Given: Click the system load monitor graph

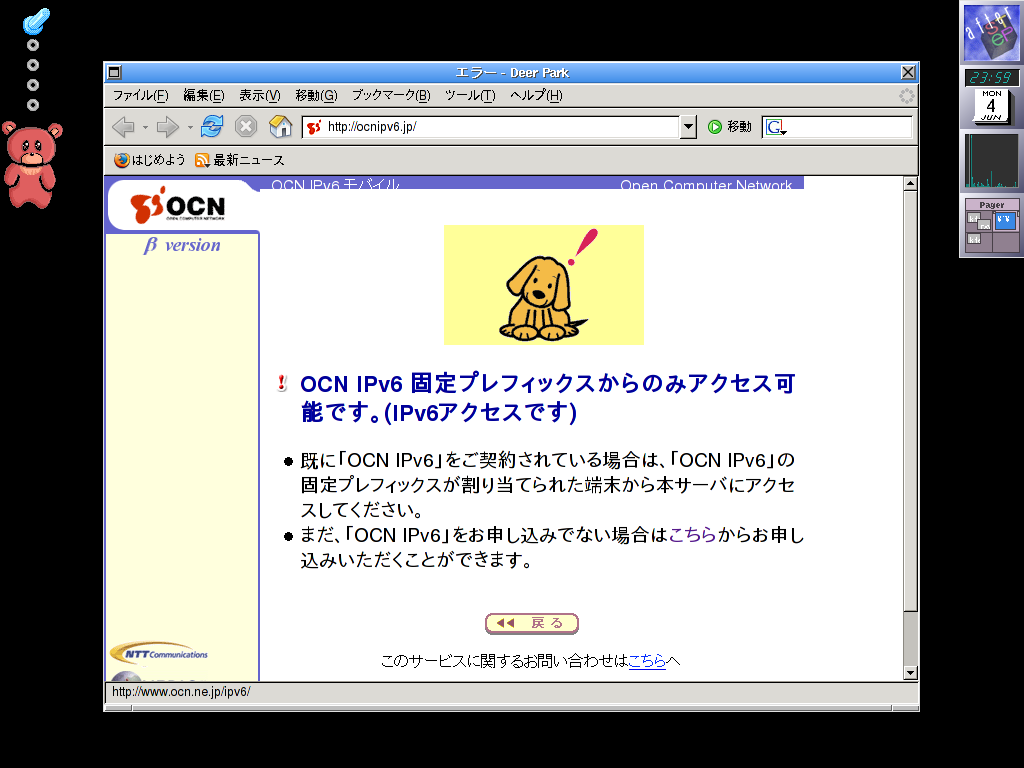Looking at the screenshot, I should (991, 161).
